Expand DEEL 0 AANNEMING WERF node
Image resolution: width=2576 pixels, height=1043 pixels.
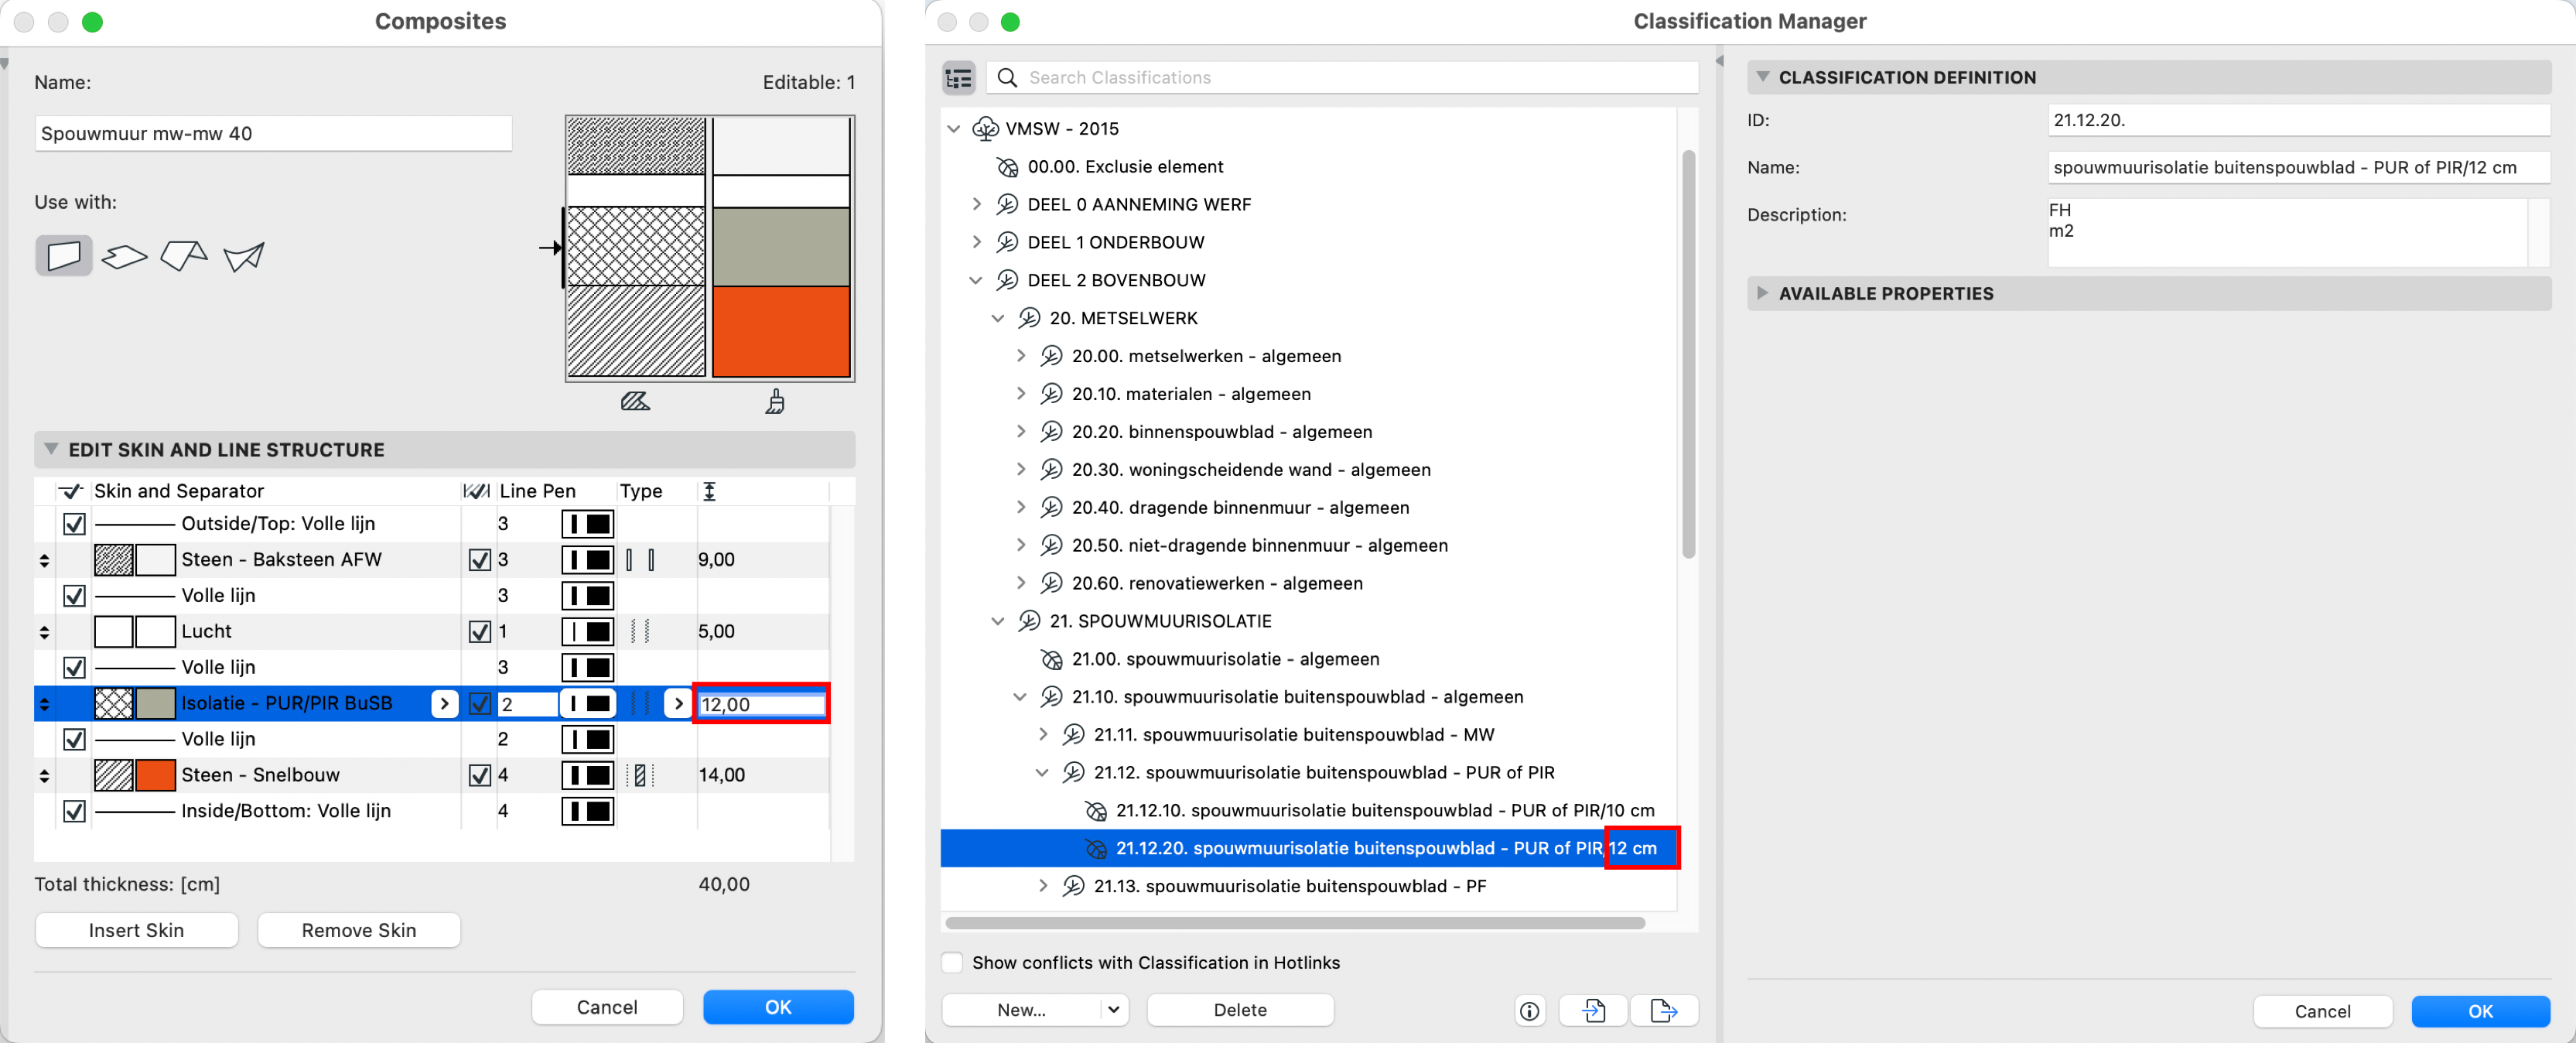pos(977,205)
